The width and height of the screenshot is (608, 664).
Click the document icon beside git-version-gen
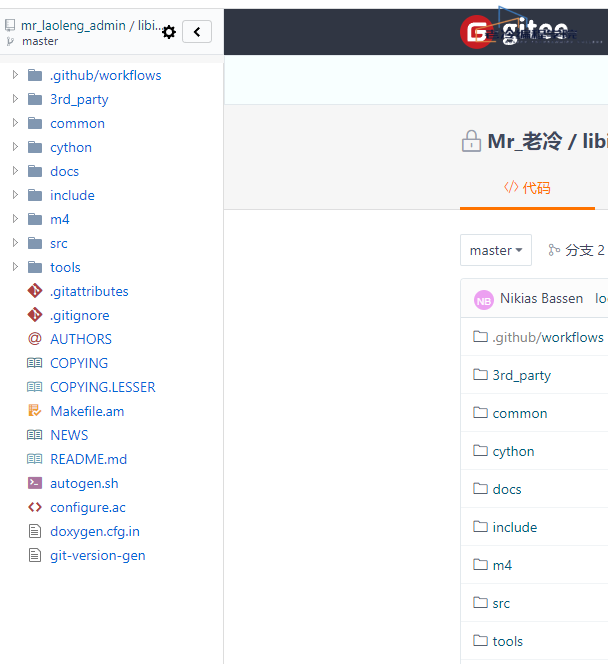[x=35, y=555]
